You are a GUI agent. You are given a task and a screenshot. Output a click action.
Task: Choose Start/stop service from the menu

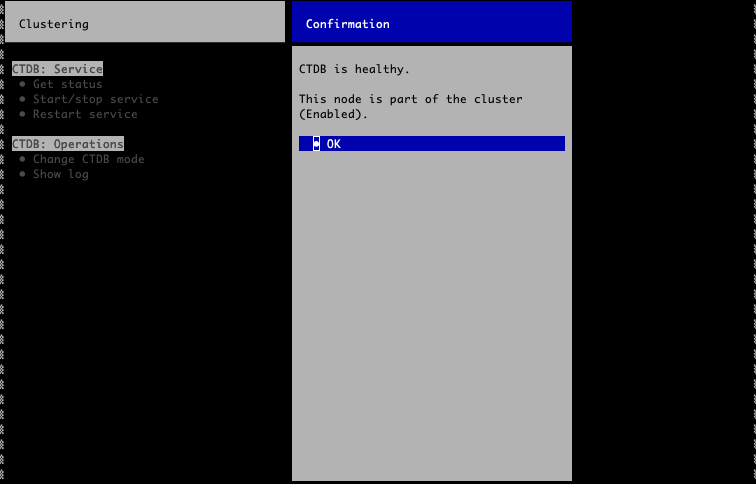[95, 100]
